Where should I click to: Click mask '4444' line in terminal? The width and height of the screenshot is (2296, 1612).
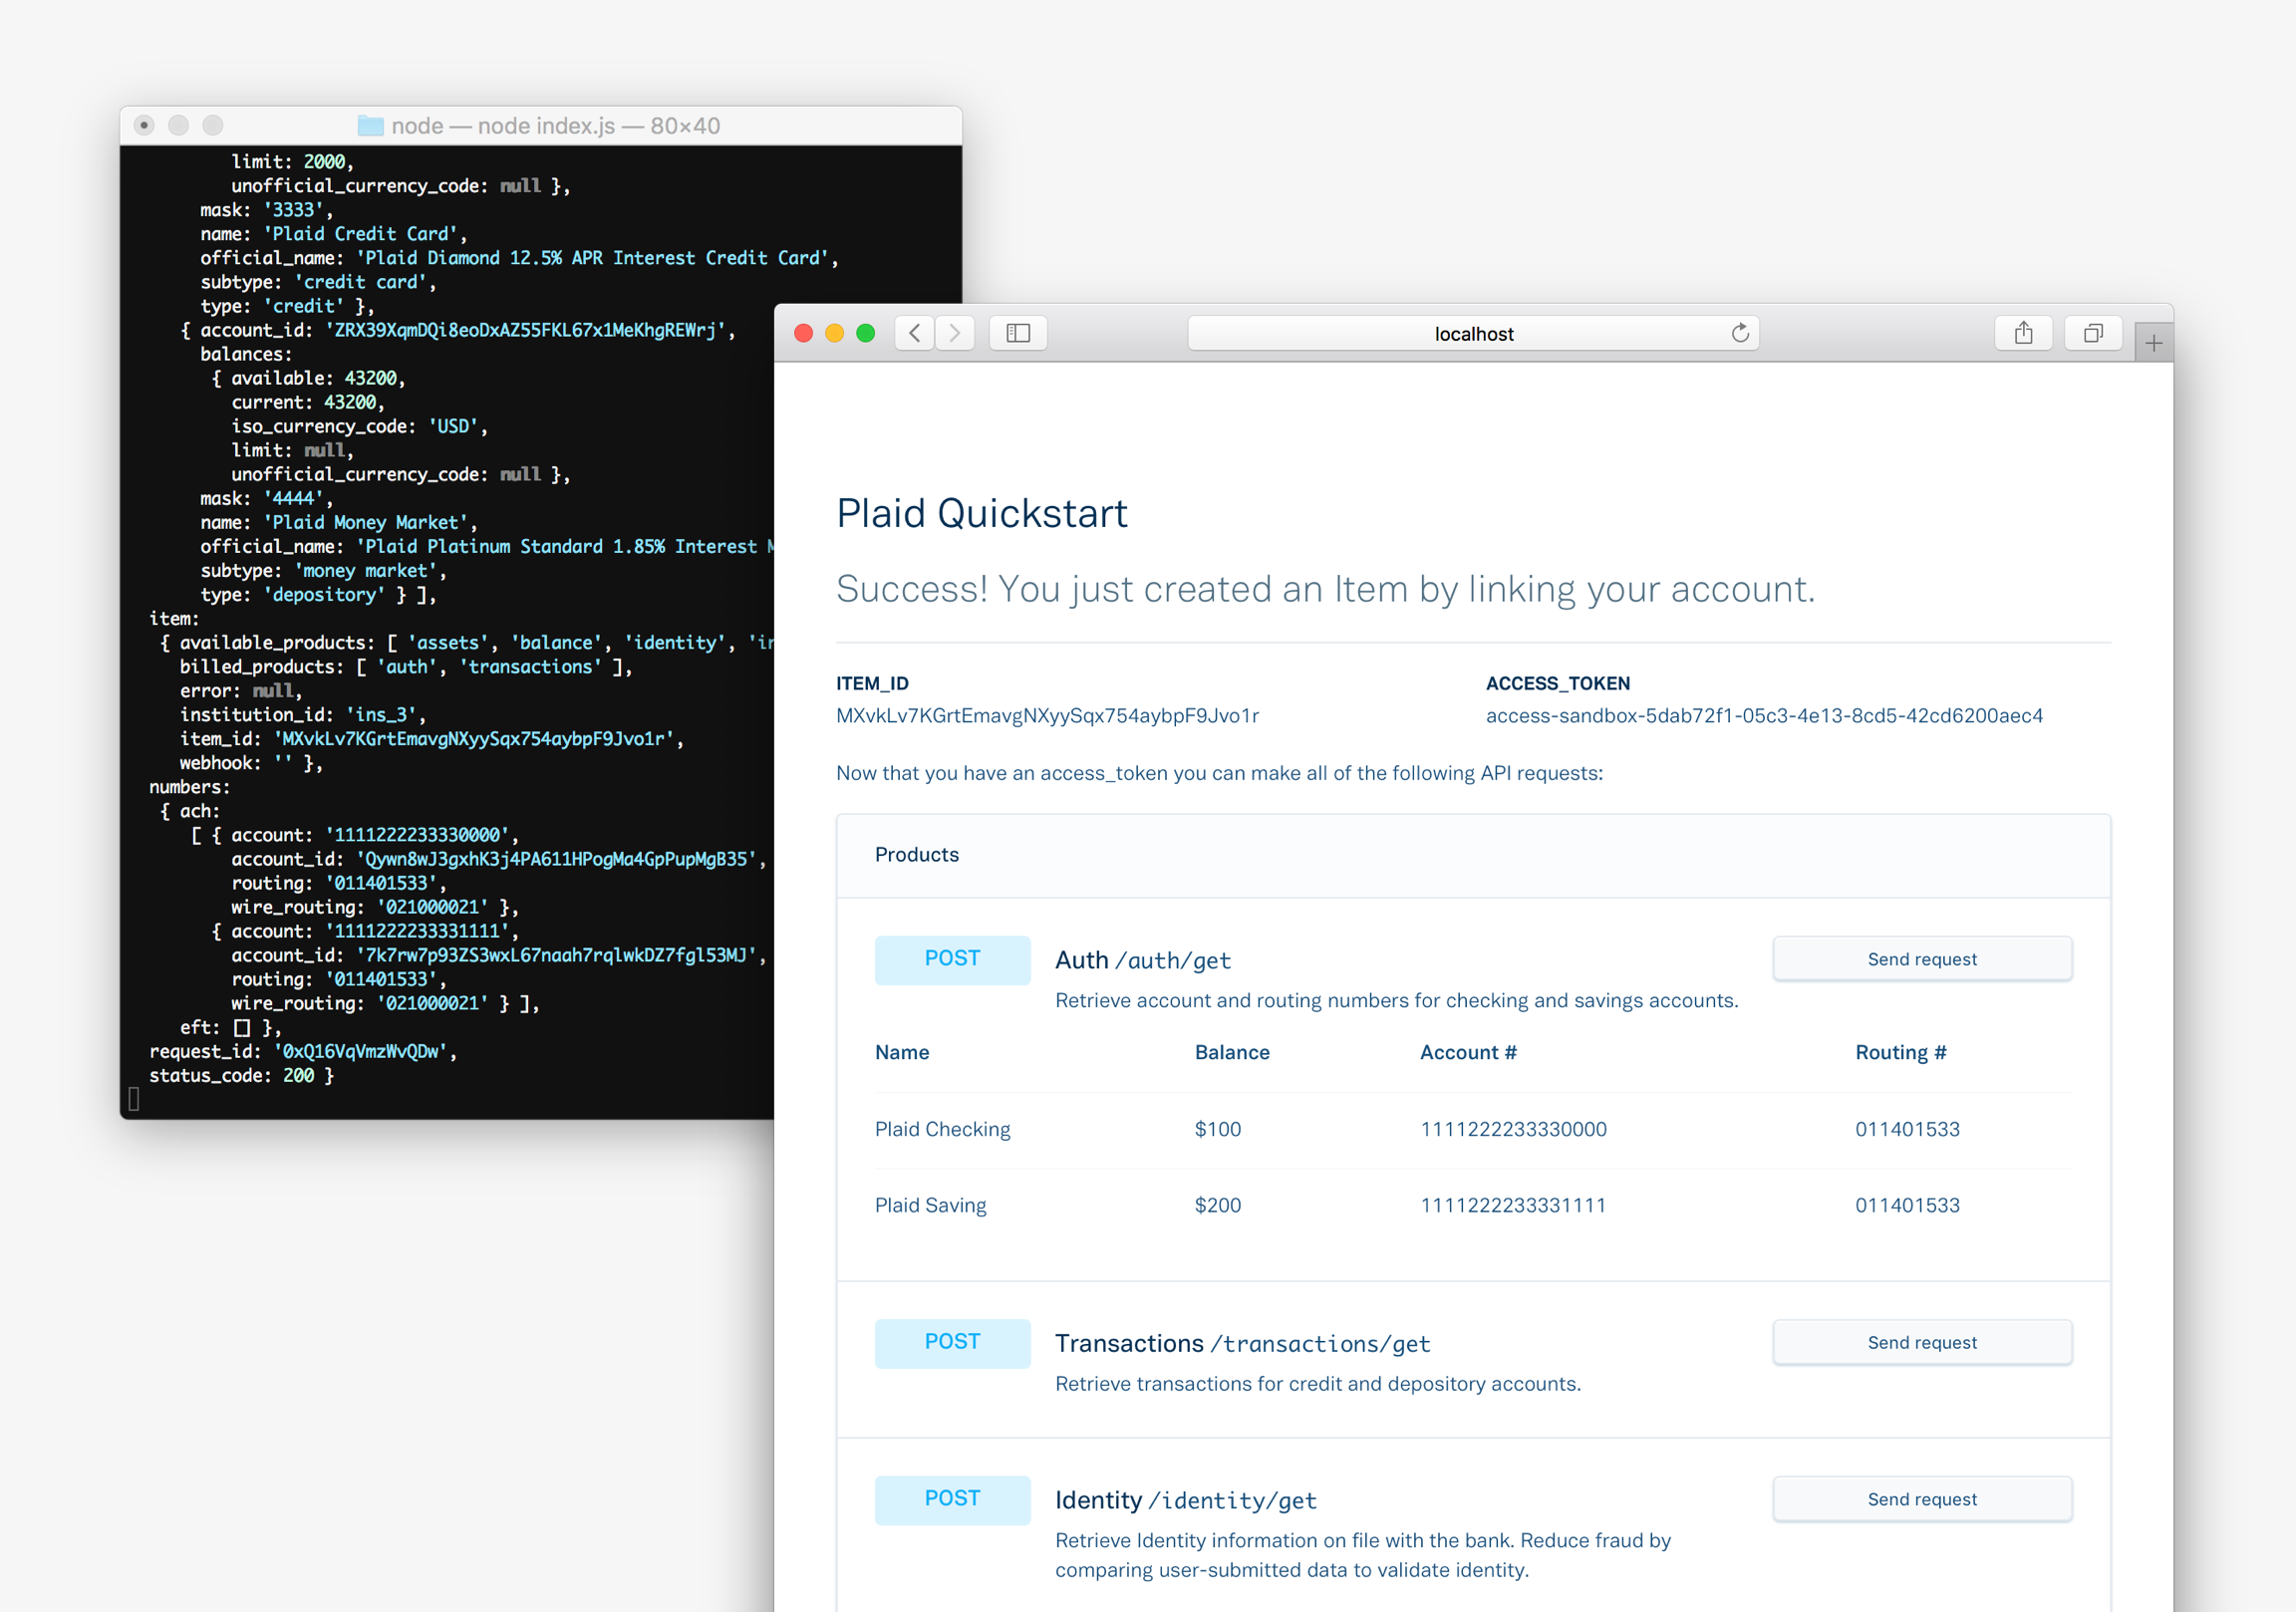(266, 498)
